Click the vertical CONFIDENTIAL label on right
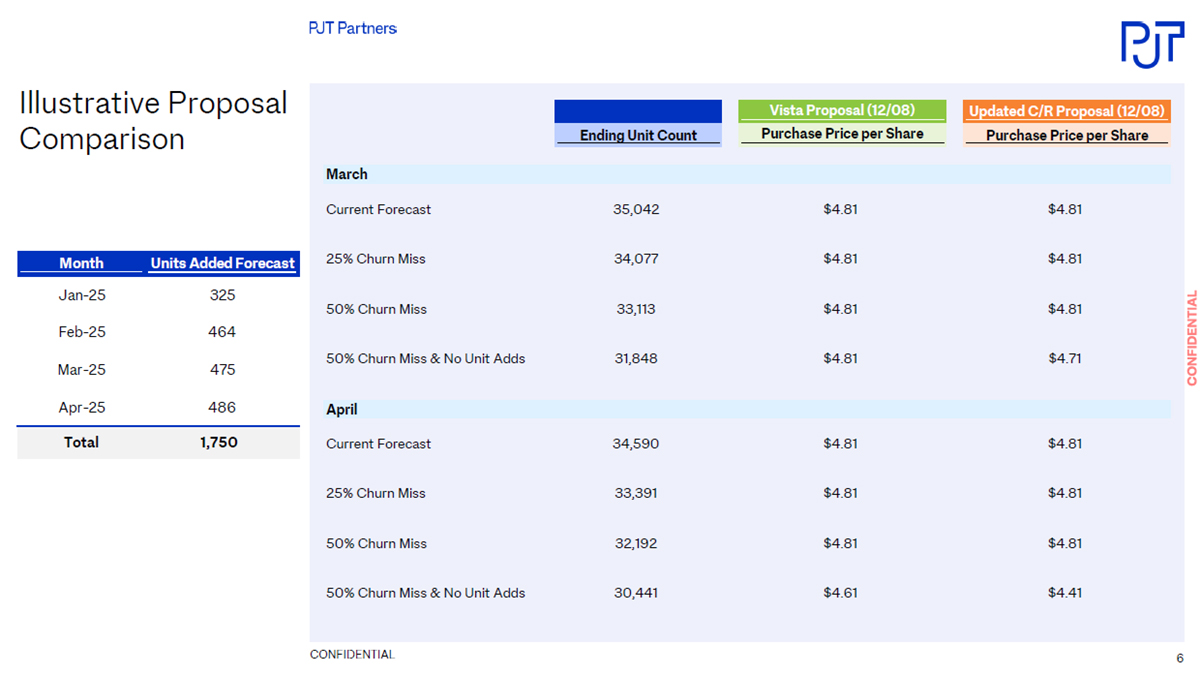The image size is (1200, 675). (1191, 337)
